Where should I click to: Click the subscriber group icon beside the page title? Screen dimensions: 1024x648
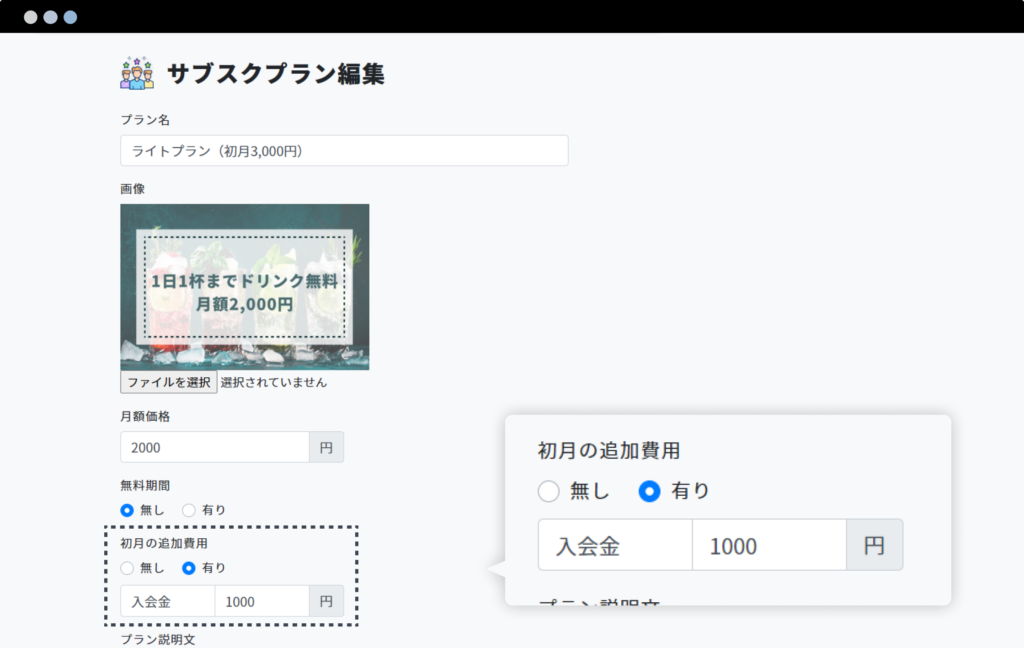(136, 73)
